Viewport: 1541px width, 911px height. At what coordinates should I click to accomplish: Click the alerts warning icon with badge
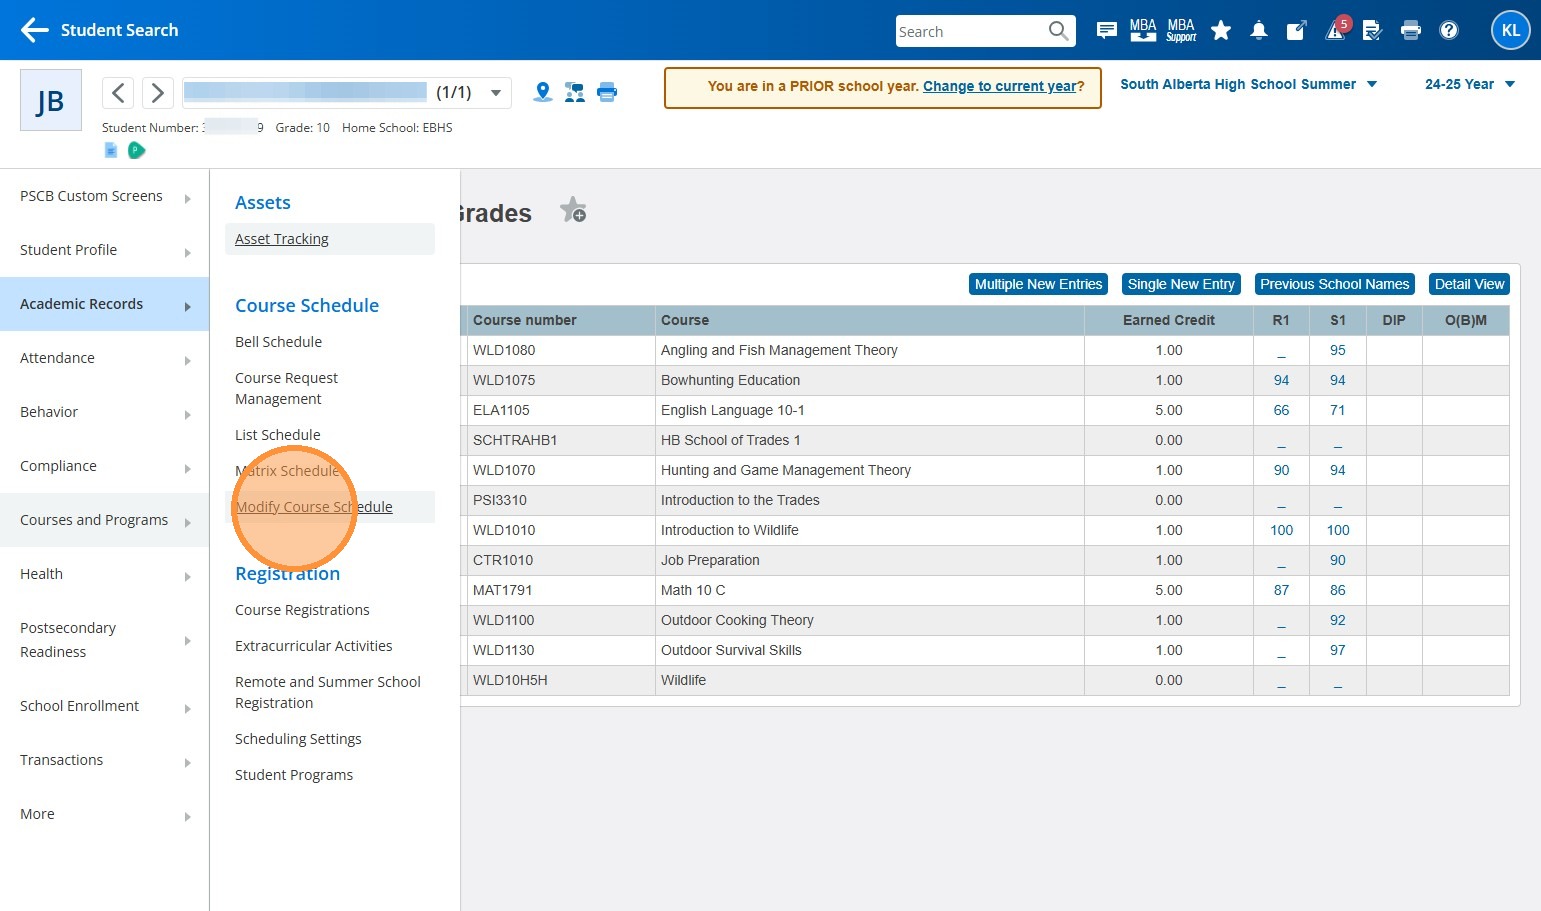1335,31
